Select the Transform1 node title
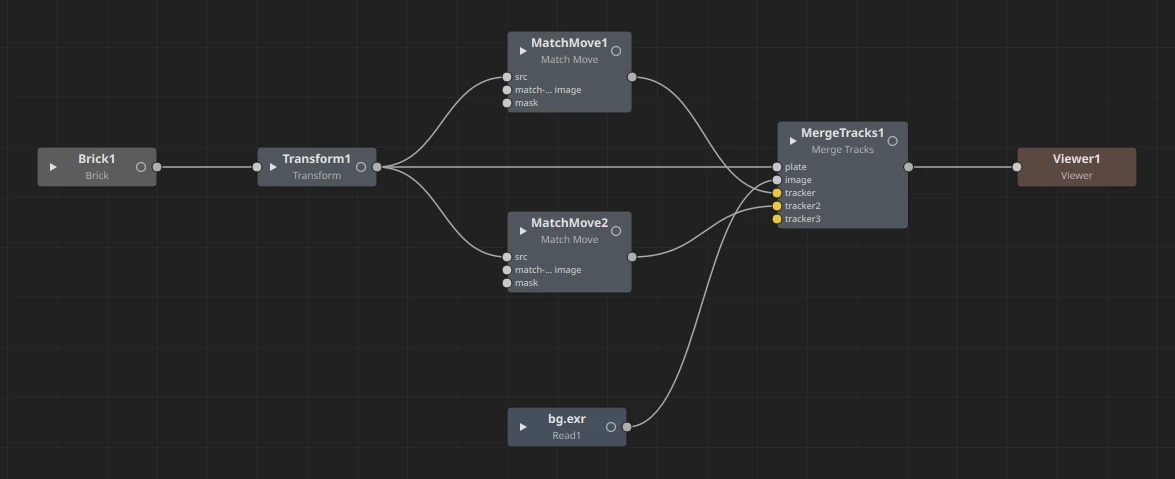This screenshot has height=479, width=1175. click(316, 159)
